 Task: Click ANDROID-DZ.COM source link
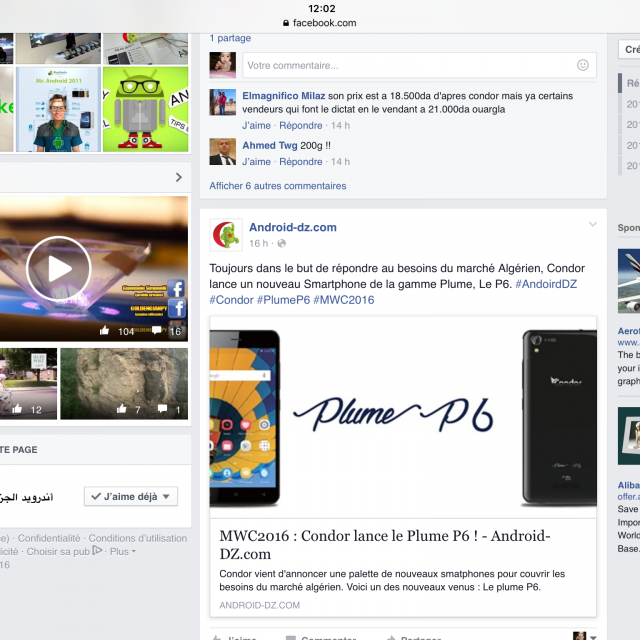(x=260, y=605)
